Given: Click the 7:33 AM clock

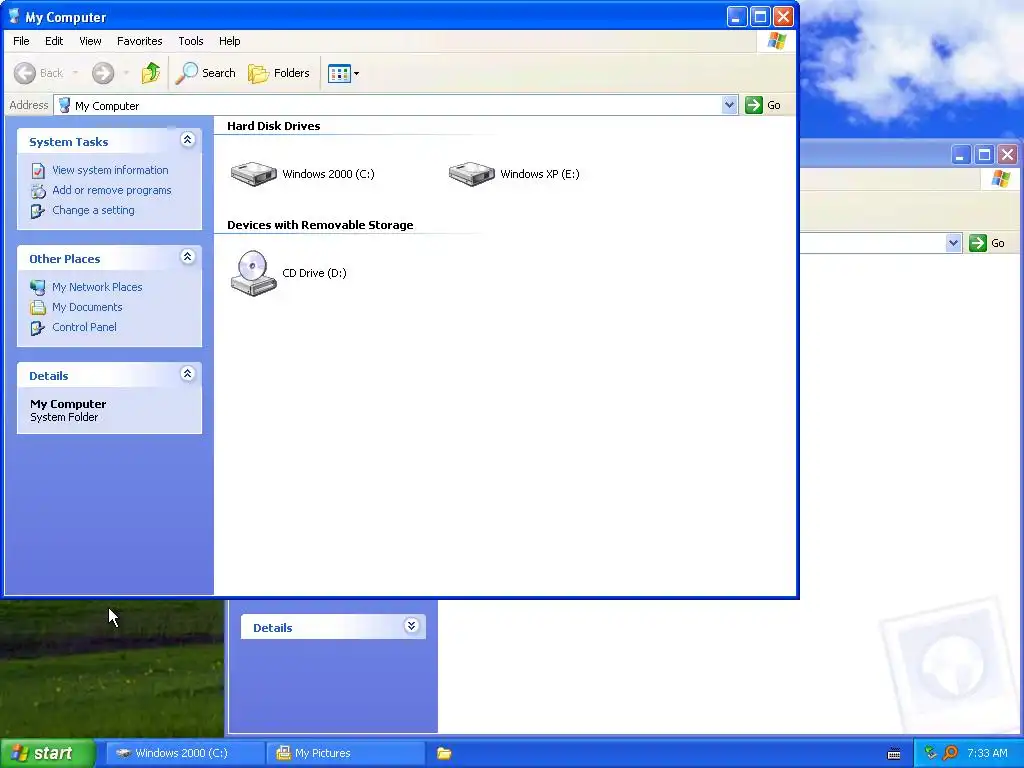Looking at the screenshot, I should [x=987, y=753].
